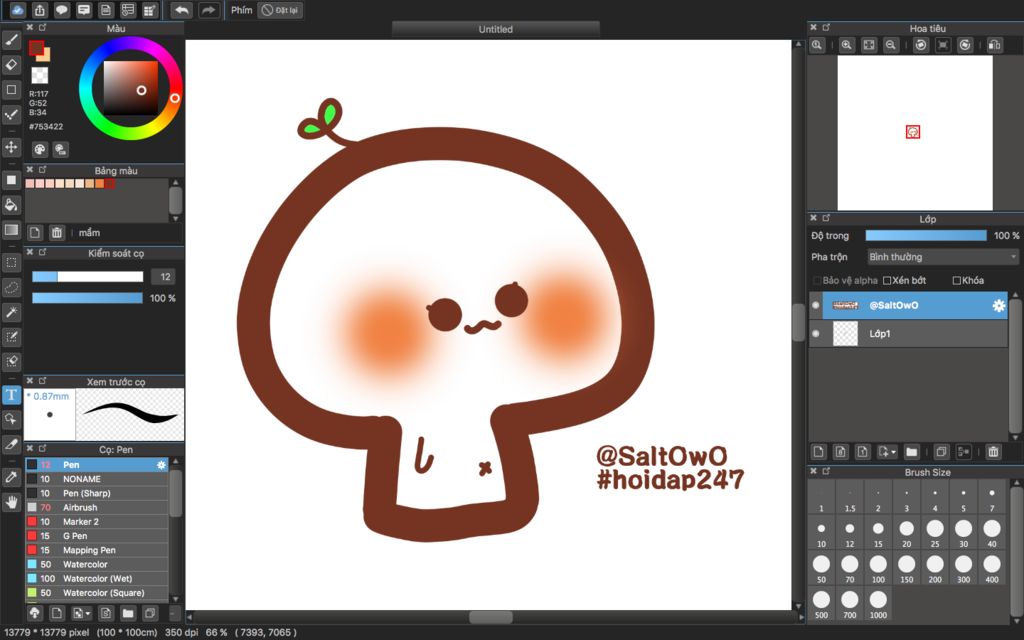Screen dimensions: 1024x640
Task: Pop out the Màu panel
Action: pyautogui.click(x=42, y=27)
